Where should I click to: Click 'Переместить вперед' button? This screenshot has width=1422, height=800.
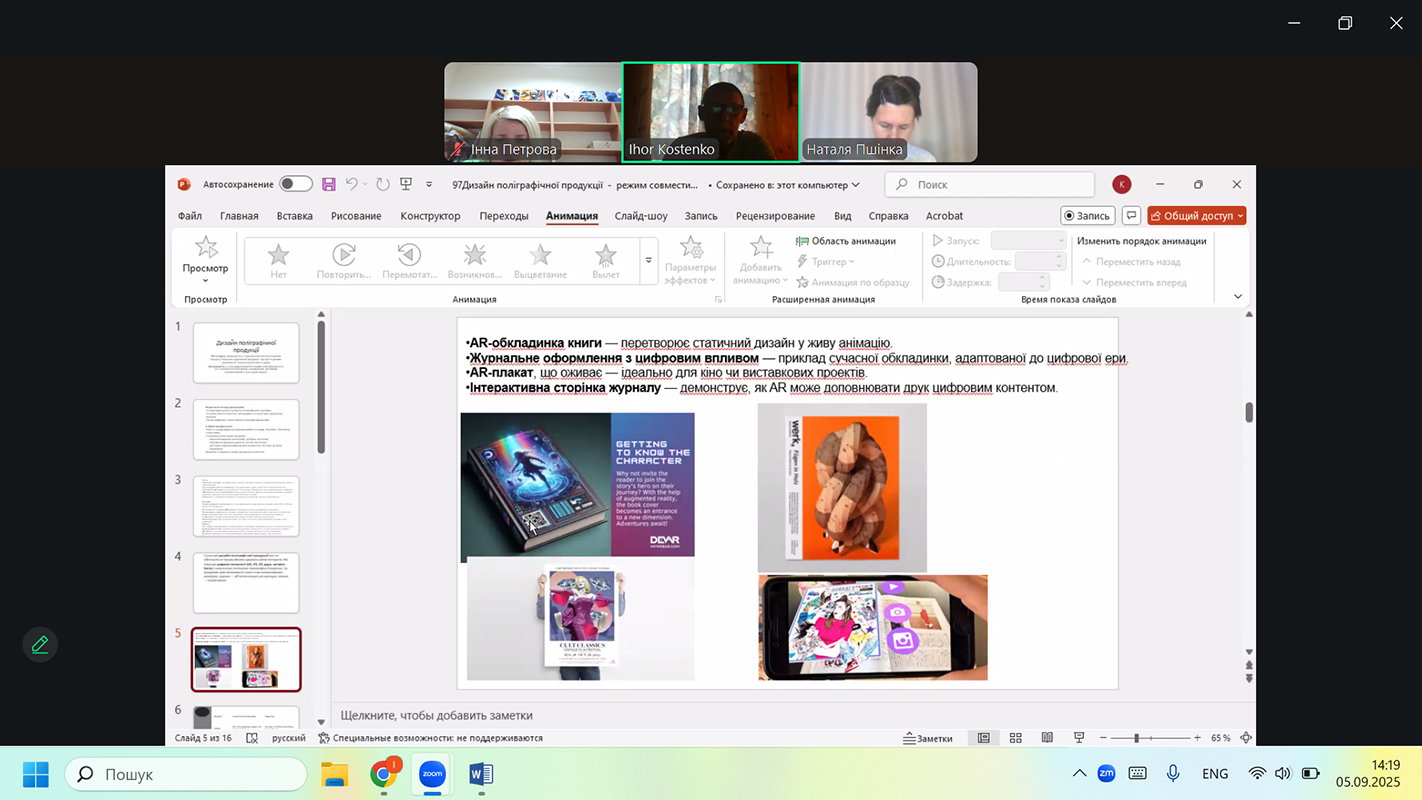[1134, 283]
